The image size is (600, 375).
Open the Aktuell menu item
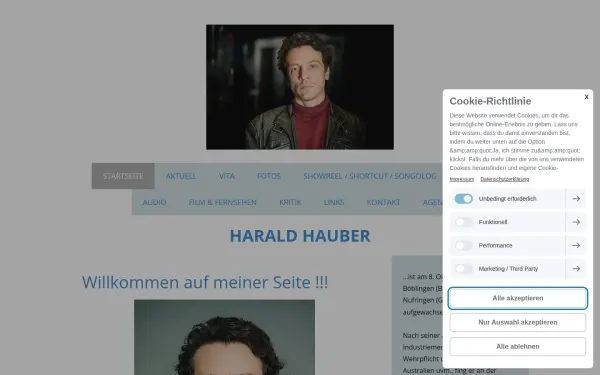pyautogui.click(x=181, y=176)
